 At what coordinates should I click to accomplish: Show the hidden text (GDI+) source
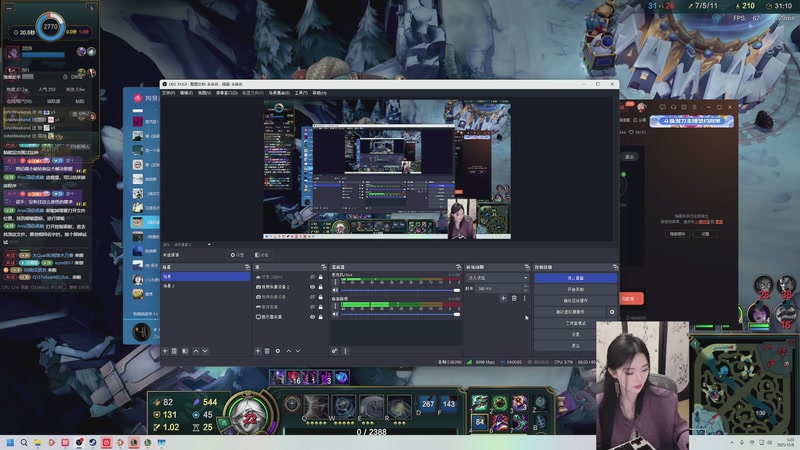[312, 277]
